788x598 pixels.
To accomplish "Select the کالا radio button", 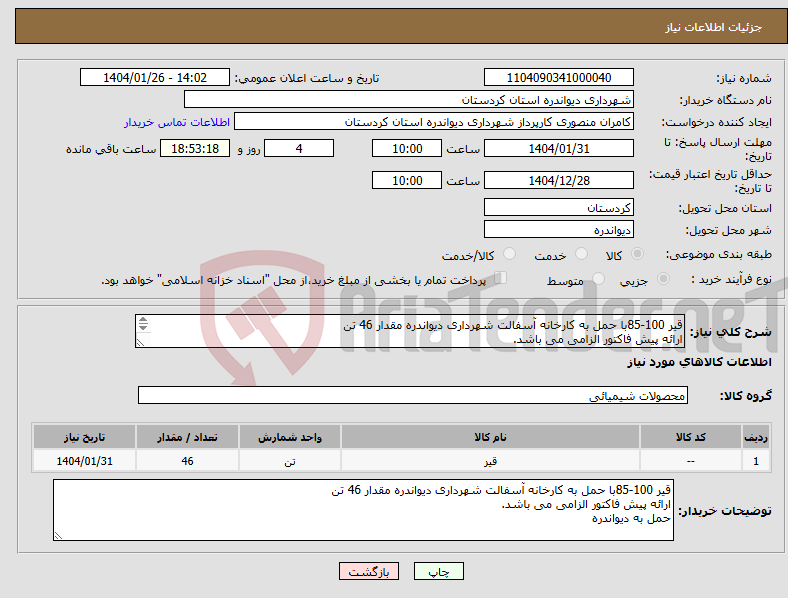I will pos(637,254).
